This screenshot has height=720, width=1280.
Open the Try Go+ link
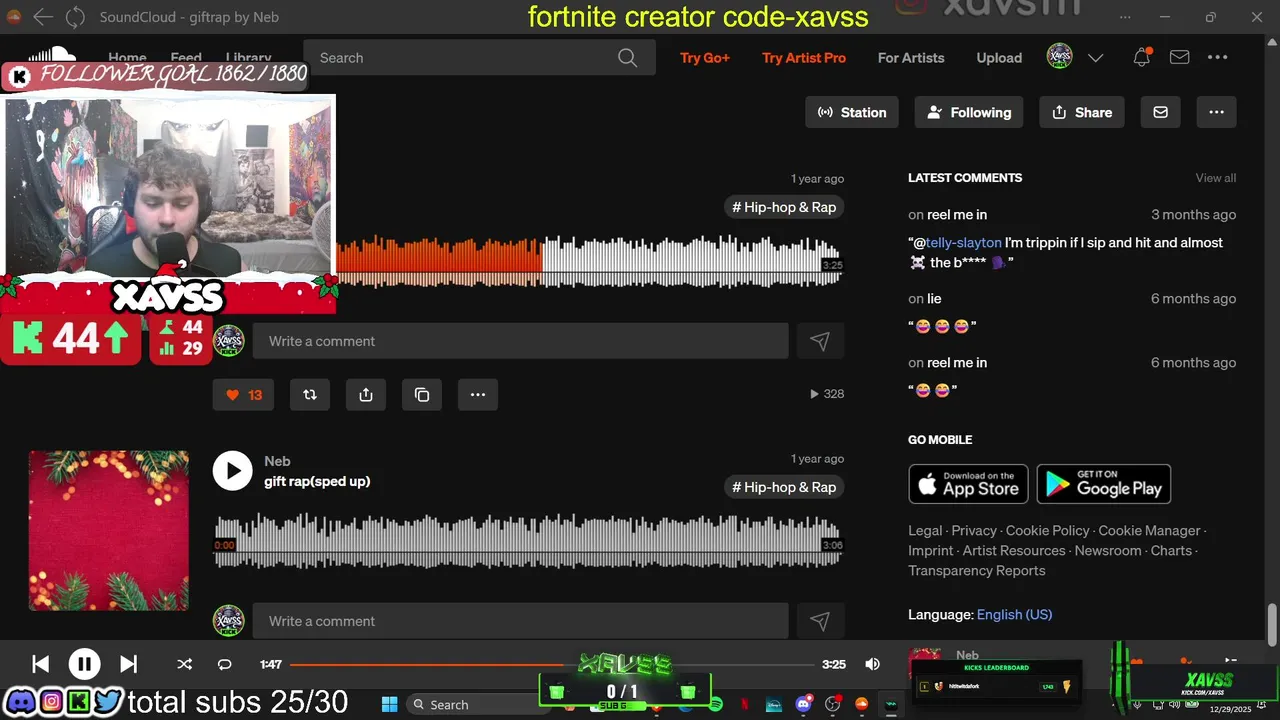pyautogui.click(x=705, y=58)
